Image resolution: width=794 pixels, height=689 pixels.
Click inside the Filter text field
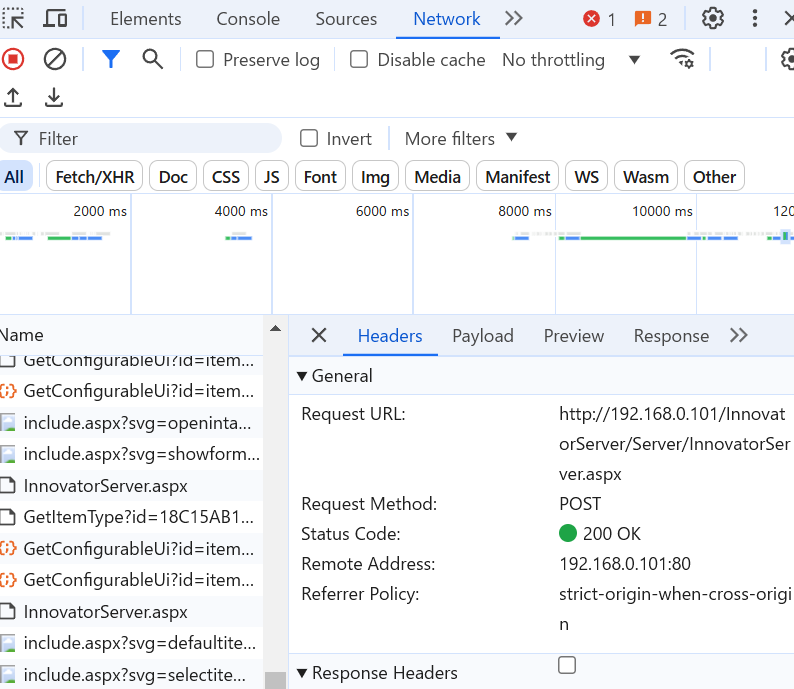coord(150,139)
